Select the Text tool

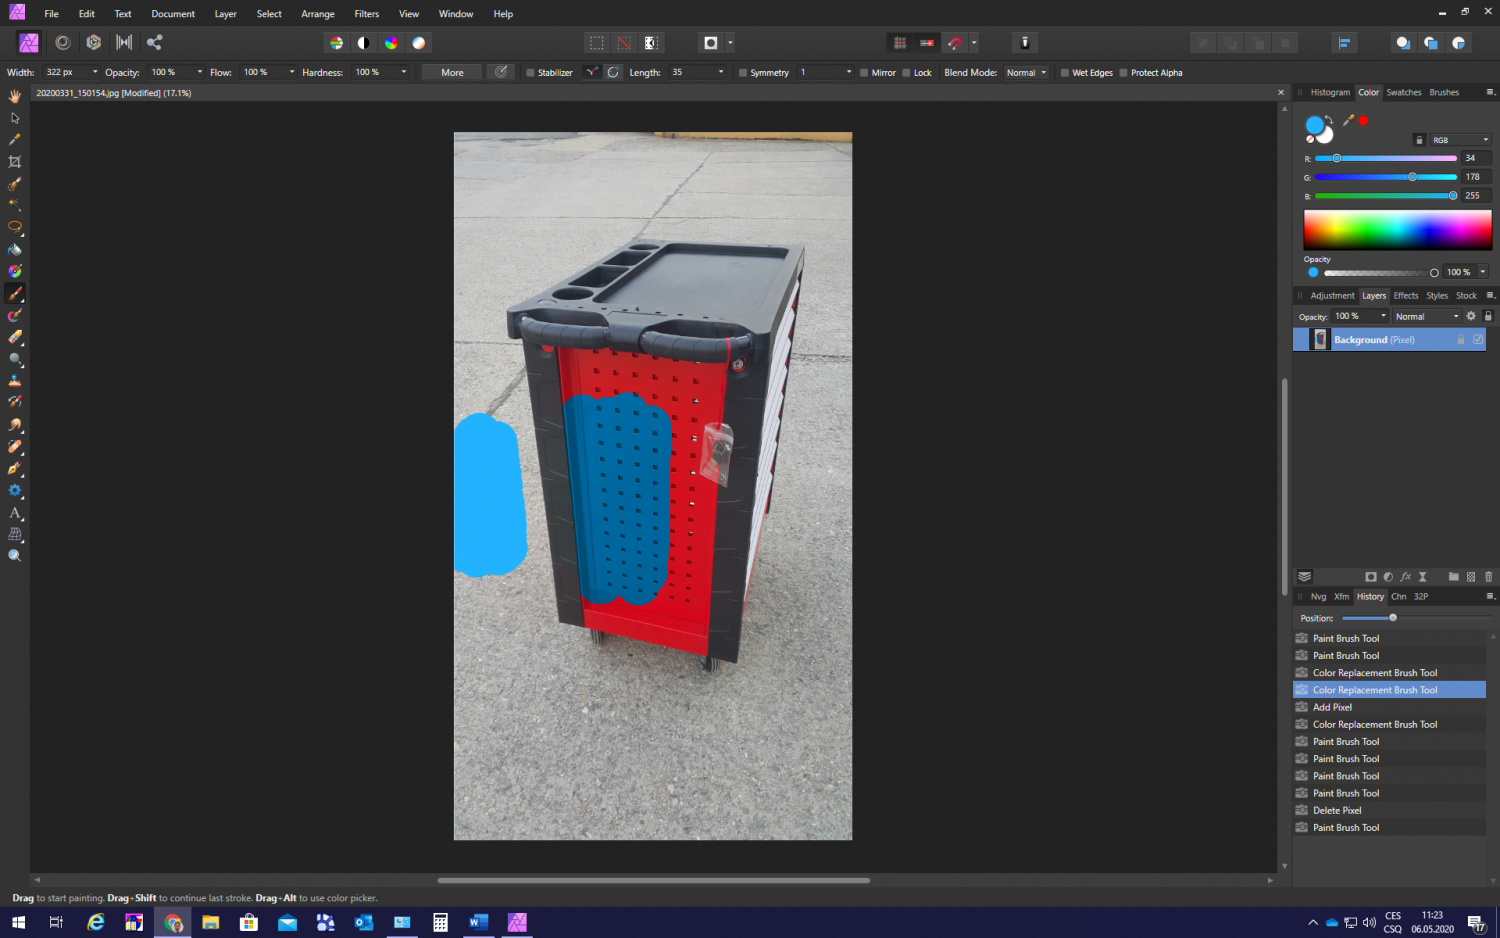pos(15,513)
